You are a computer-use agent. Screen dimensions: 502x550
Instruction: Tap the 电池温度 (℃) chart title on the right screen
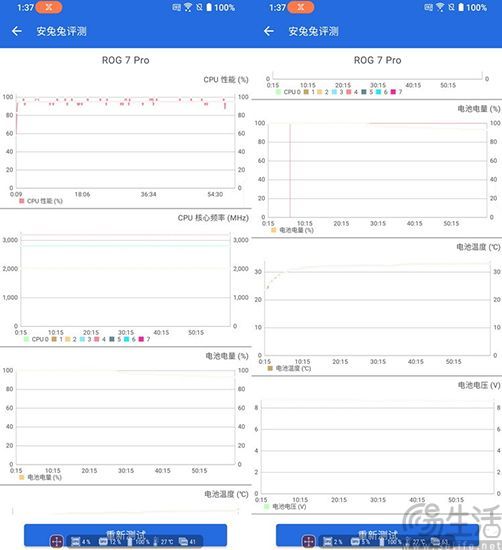click(478, 247)
